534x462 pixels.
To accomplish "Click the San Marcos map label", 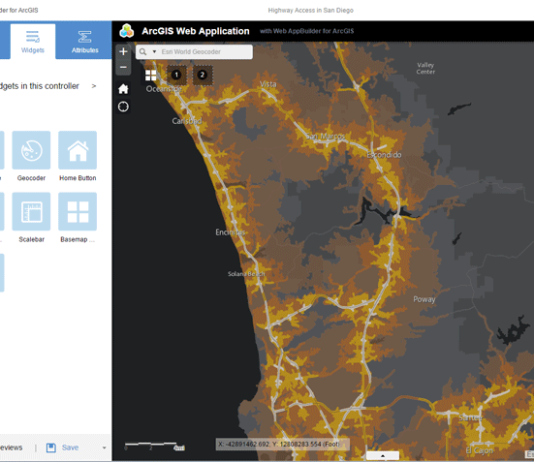I will click(x=325, y=137).
